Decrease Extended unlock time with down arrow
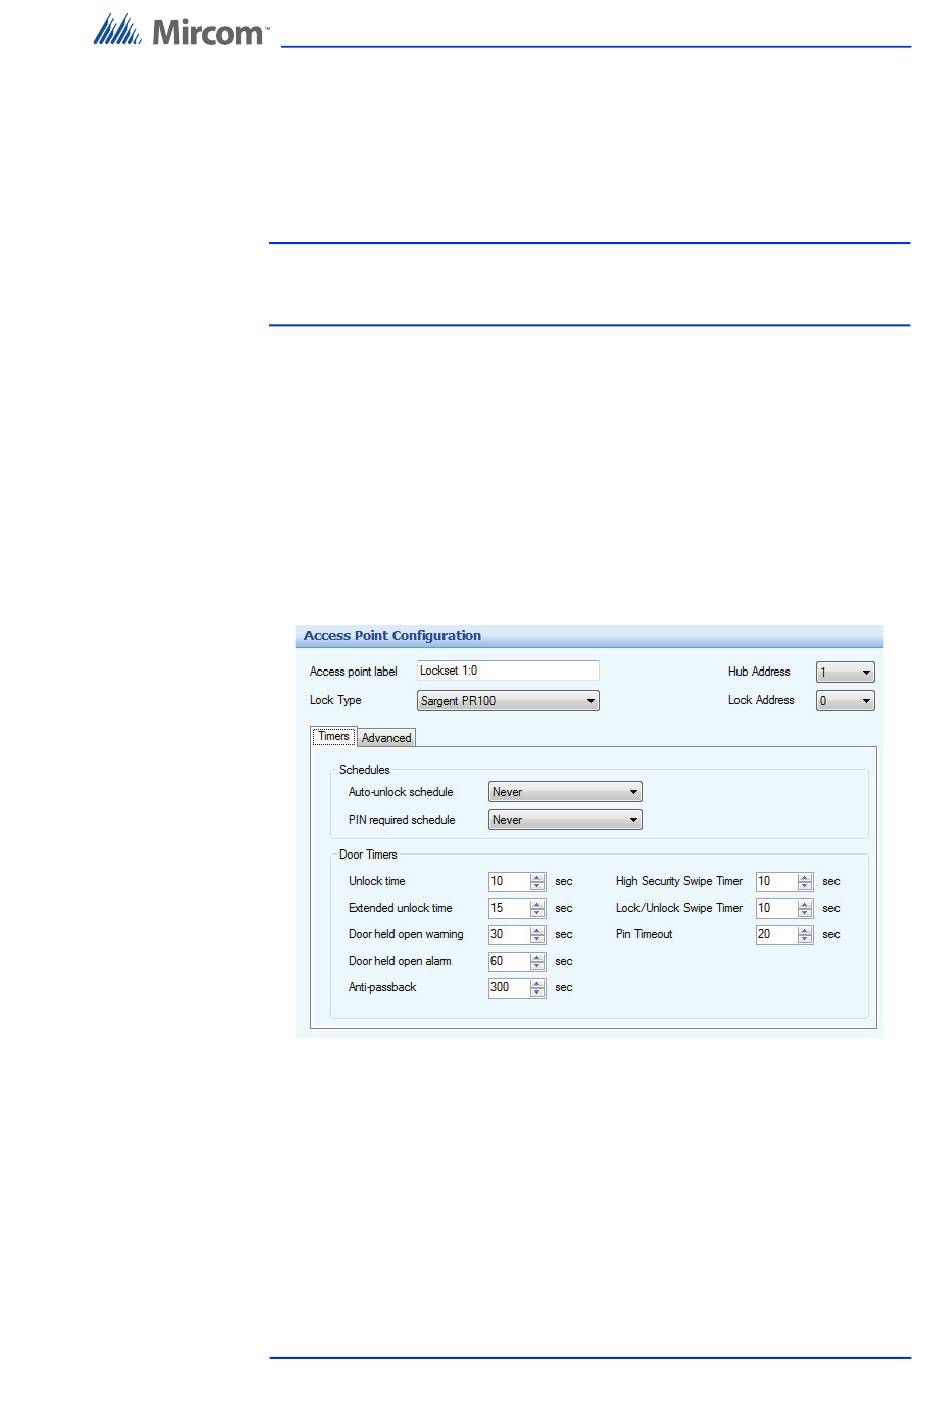This screenshot has height=1409, width=950. tap(538, 913)
